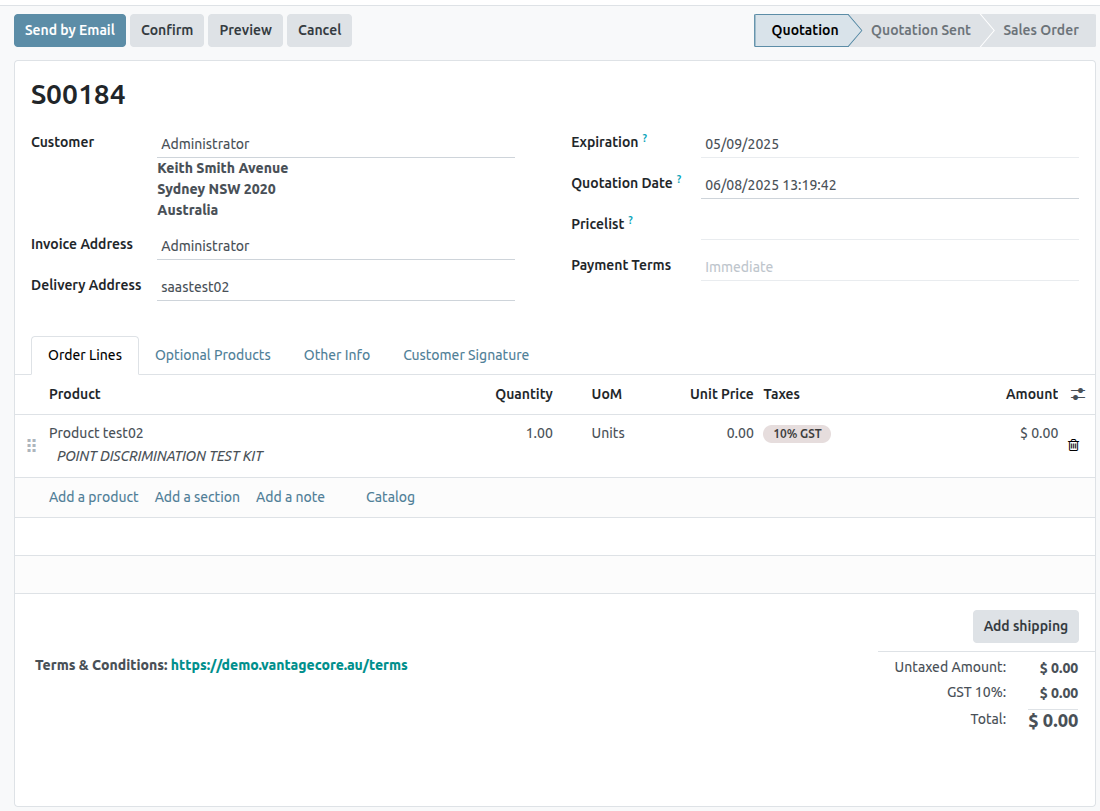Open the Customer dropdown field
The image size is (1100, 811).
point(335,144)
